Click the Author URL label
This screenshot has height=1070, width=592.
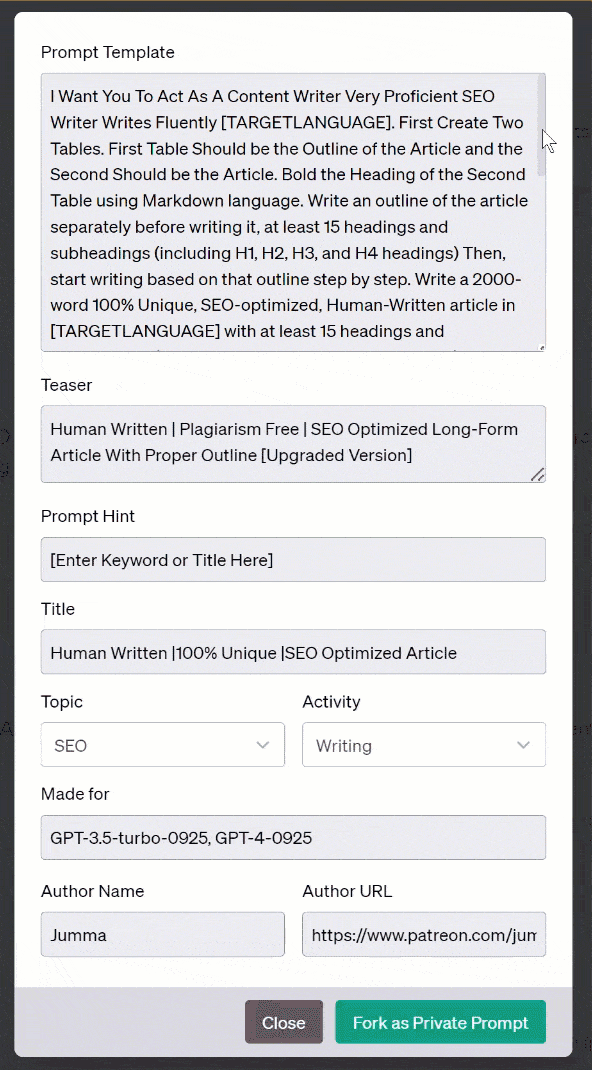[347, 891]
